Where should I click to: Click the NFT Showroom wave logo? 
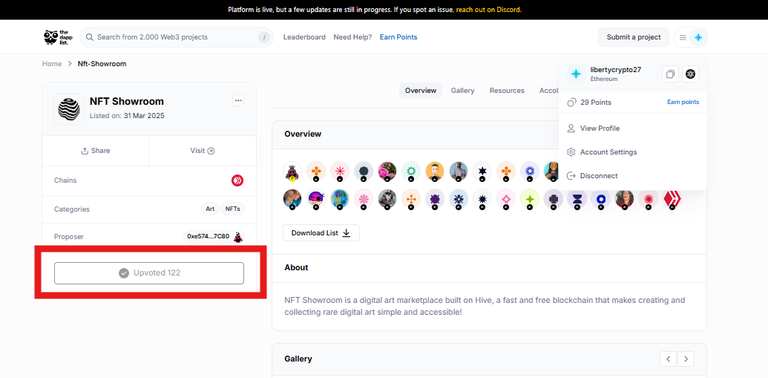pos(69,109)
